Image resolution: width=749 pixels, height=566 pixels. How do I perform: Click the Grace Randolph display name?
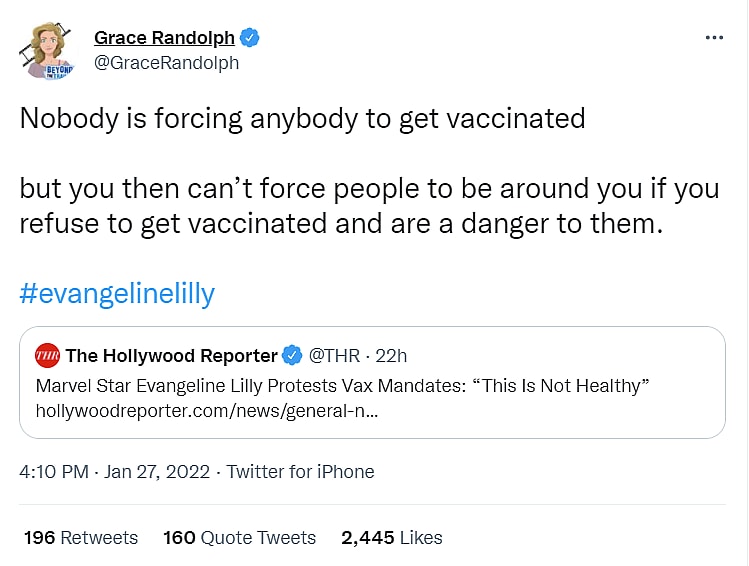[x=164, y=38]
